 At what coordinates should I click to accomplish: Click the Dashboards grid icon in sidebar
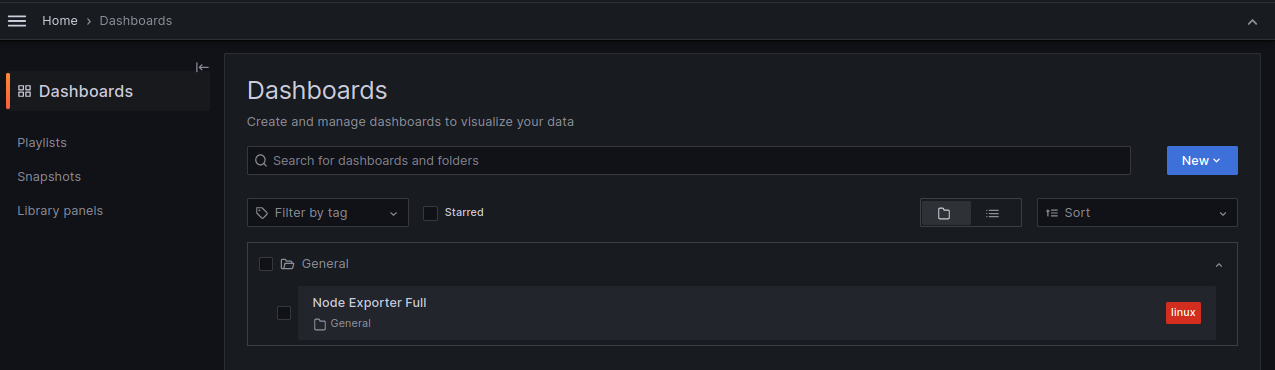25,91
